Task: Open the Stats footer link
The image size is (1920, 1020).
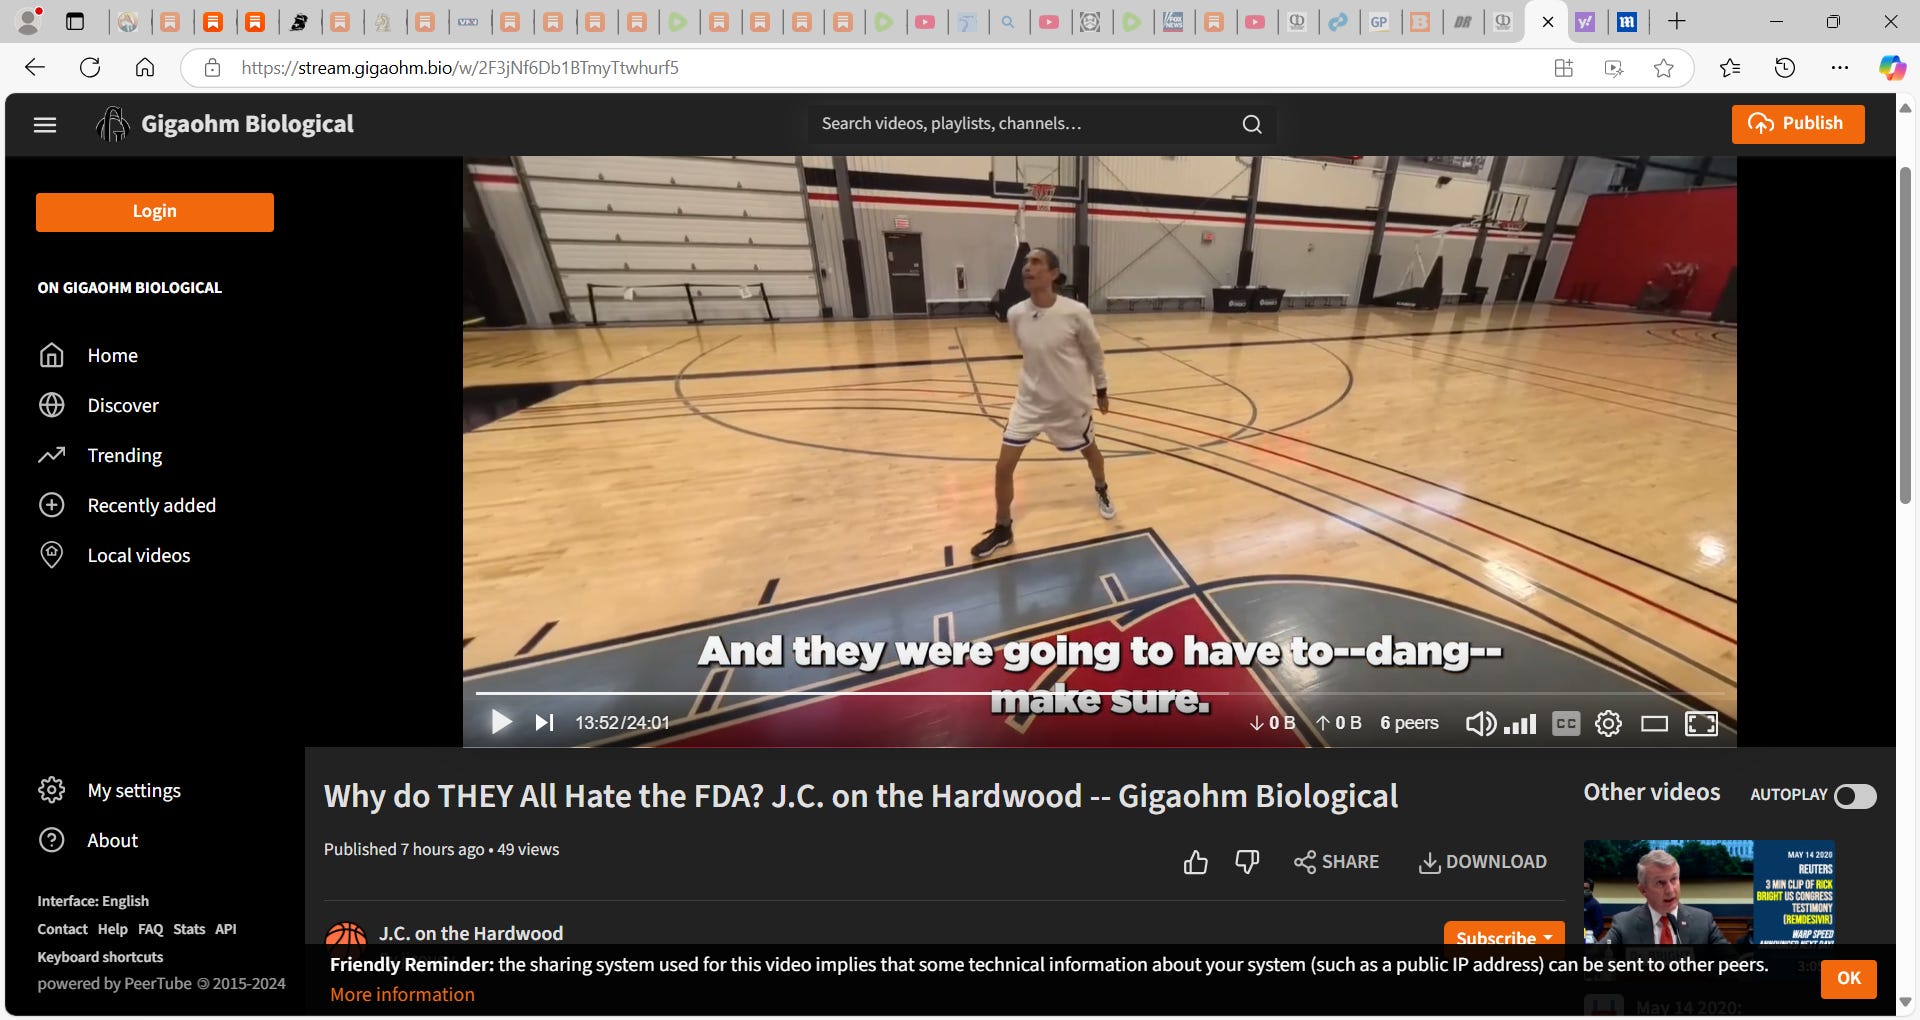Action: (x=189, y=929)
